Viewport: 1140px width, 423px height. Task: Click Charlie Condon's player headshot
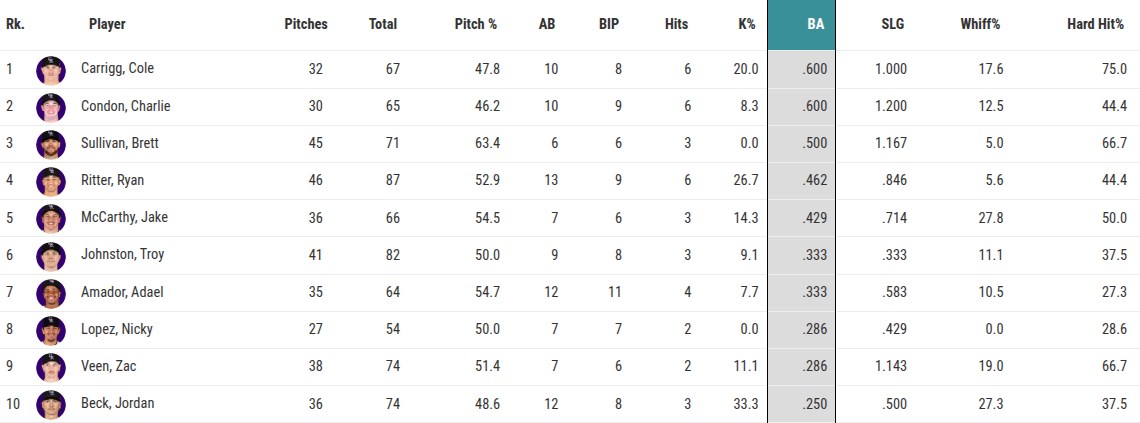coord(50,107)
